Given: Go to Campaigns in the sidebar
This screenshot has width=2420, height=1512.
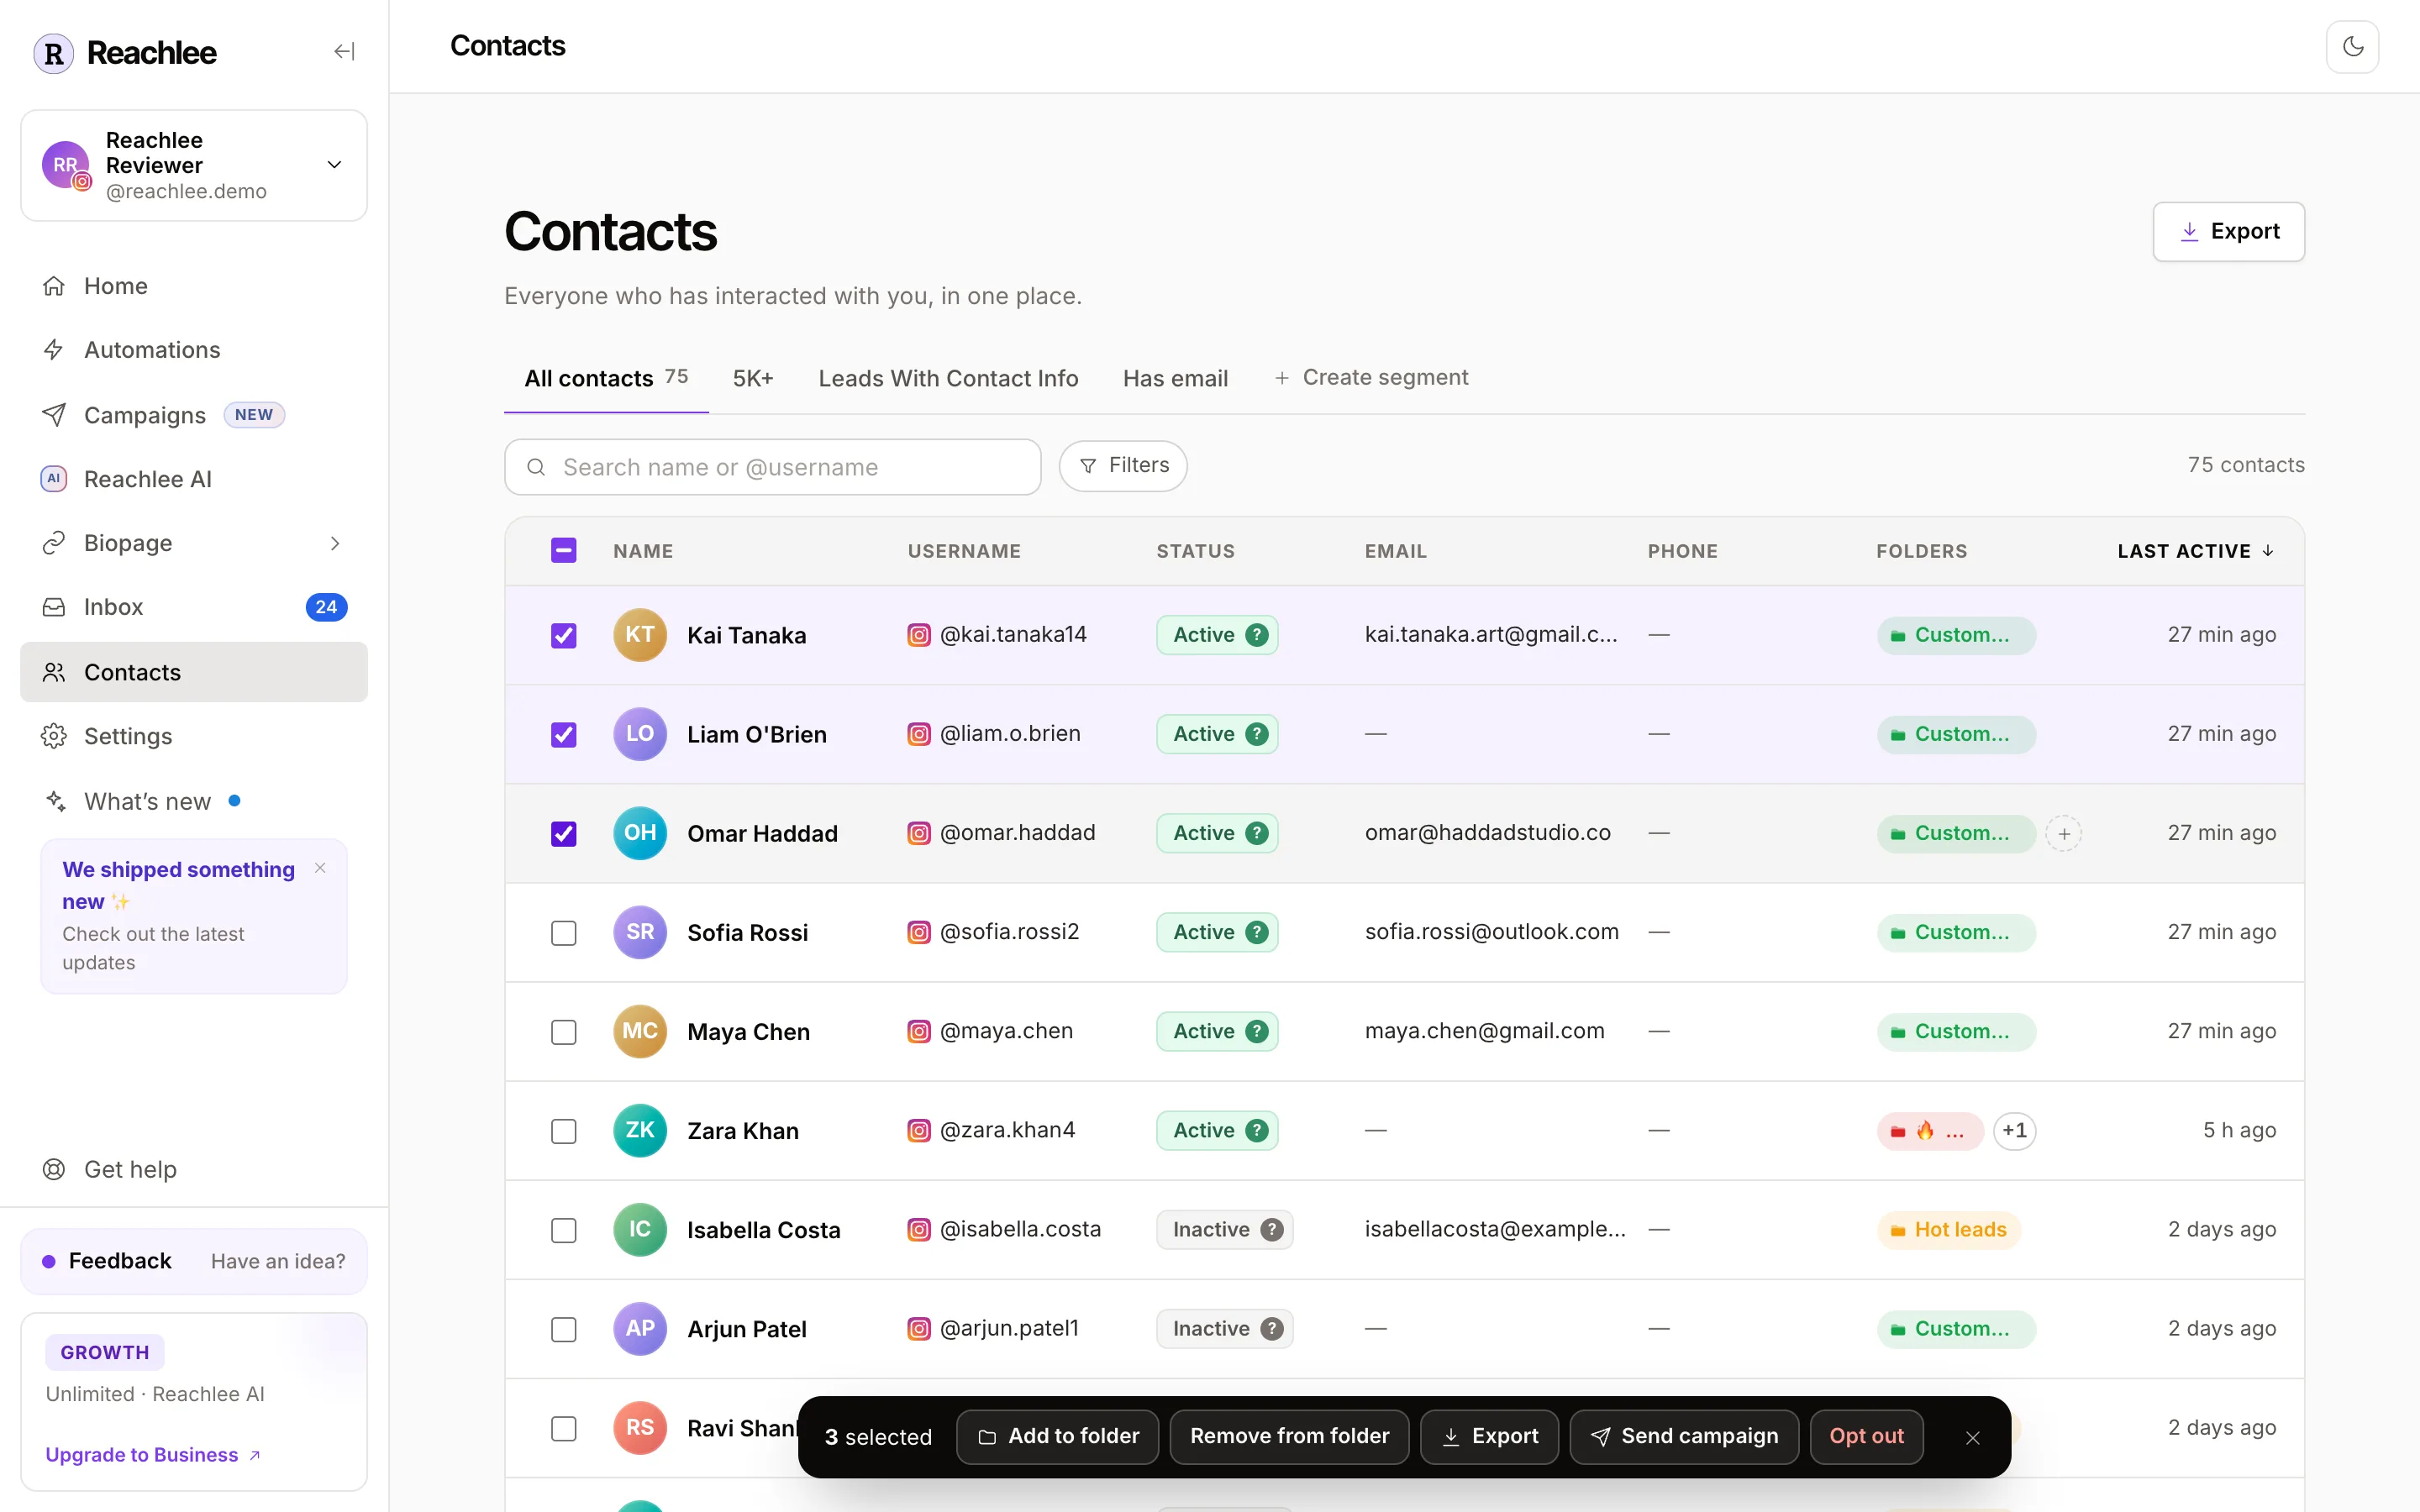Looking at the screenshot, I should [194, 415].
